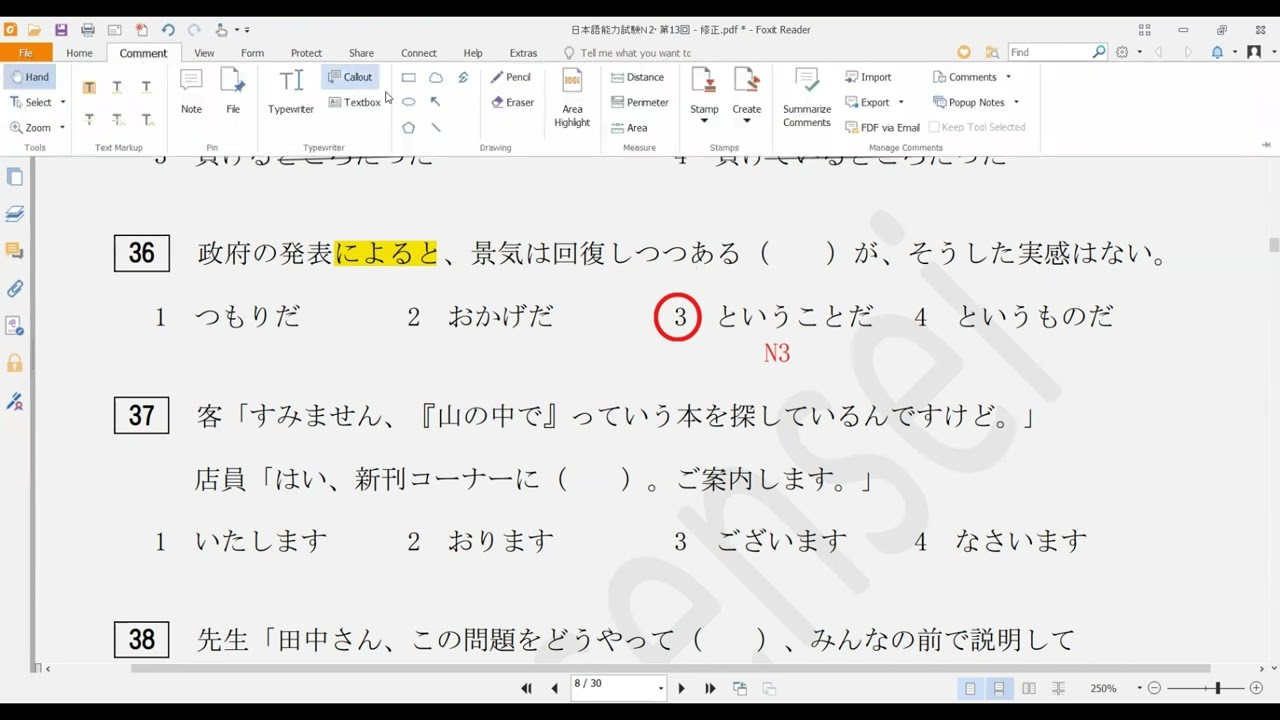The width and height of the screenshot is (1280, 720).
Task: Click in the Find search field
Action: tap(1049, 52)
